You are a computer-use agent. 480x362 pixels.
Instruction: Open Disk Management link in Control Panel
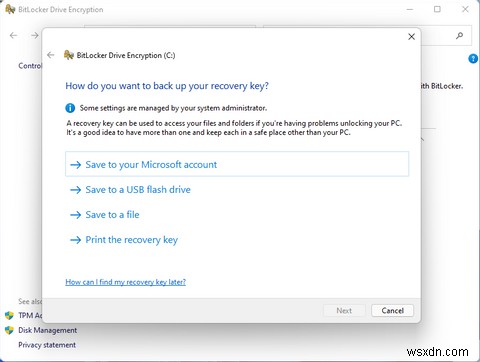click(47, 330)
